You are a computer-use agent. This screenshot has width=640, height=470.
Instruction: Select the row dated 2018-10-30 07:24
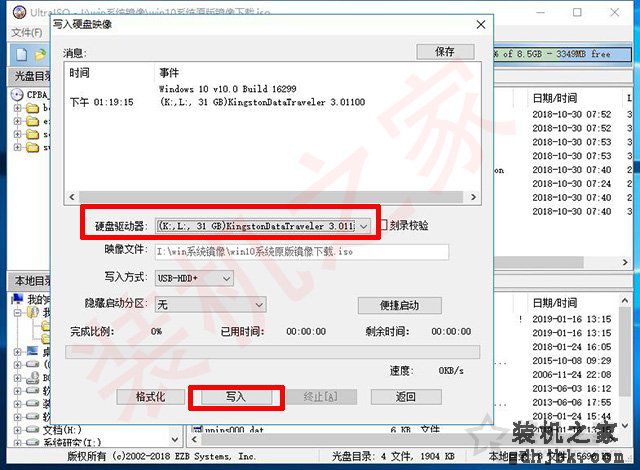[x=571, y=184]
